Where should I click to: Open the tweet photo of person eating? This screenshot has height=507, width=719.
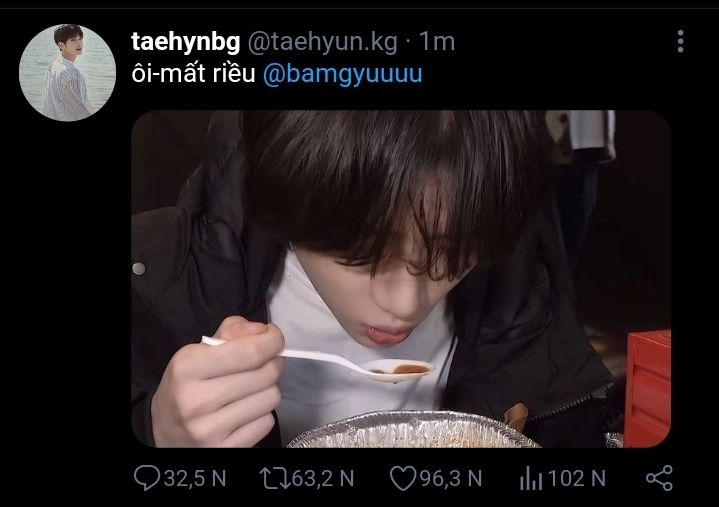pyautogui.click(x=400, y=200)
